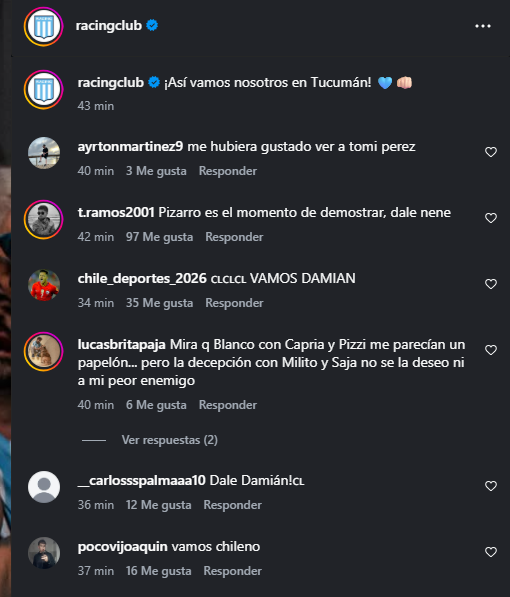Open chile_deportes_2026's profile avatar
This screenshot has width=510, height=597.
pyautogui.click(x=44, y=285)
